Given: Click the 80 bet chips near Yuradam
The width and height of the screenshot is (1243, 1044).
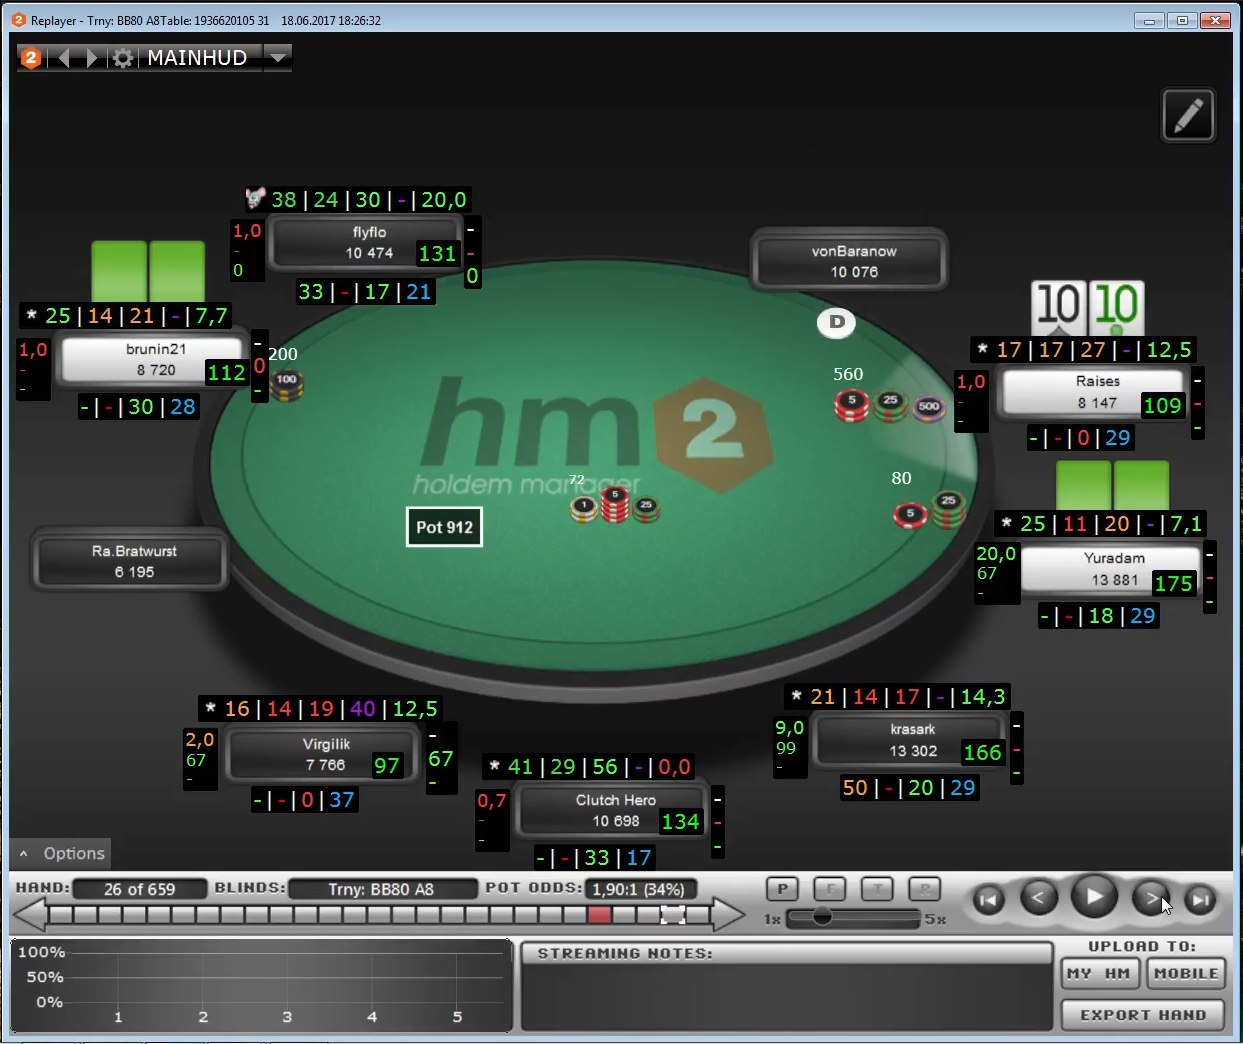Looking at the screenshot, I should 929,510.
